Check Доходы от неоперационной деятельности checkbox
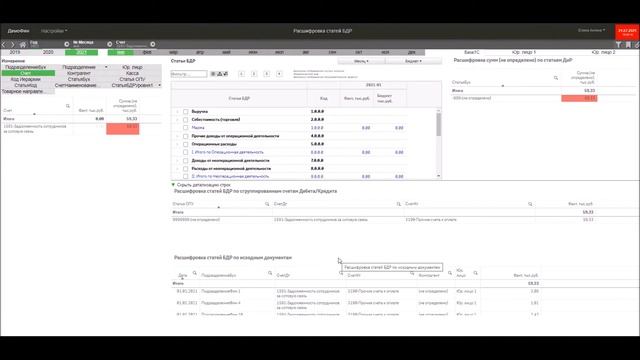The width and height of the screenshot is (640, 360). (186, 160)
